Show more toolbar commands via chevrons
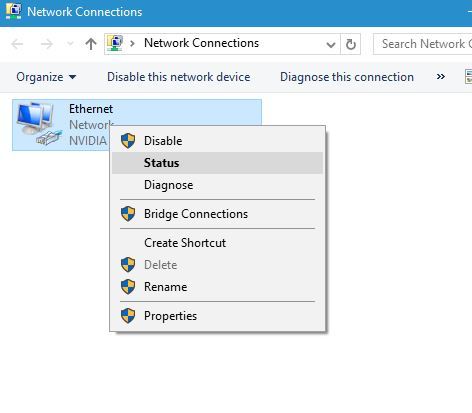The height and width of the screenshot is (413, 472). coord(441,77)
